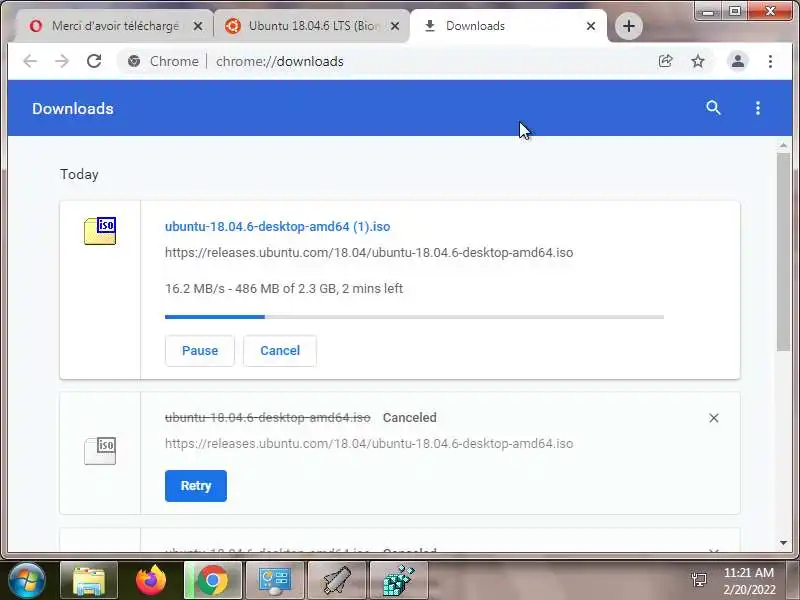800x600 pixels.
Task: Remove the first canceled ubuntu iso from list
Action: (714, 418)
